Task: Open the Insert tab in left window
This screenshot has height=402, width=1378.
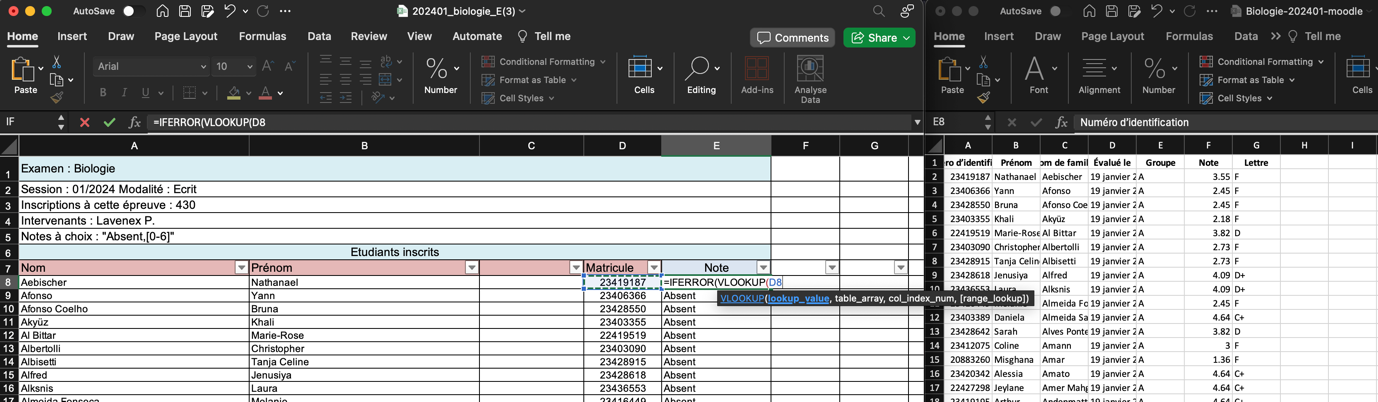Action: [72, 36]
